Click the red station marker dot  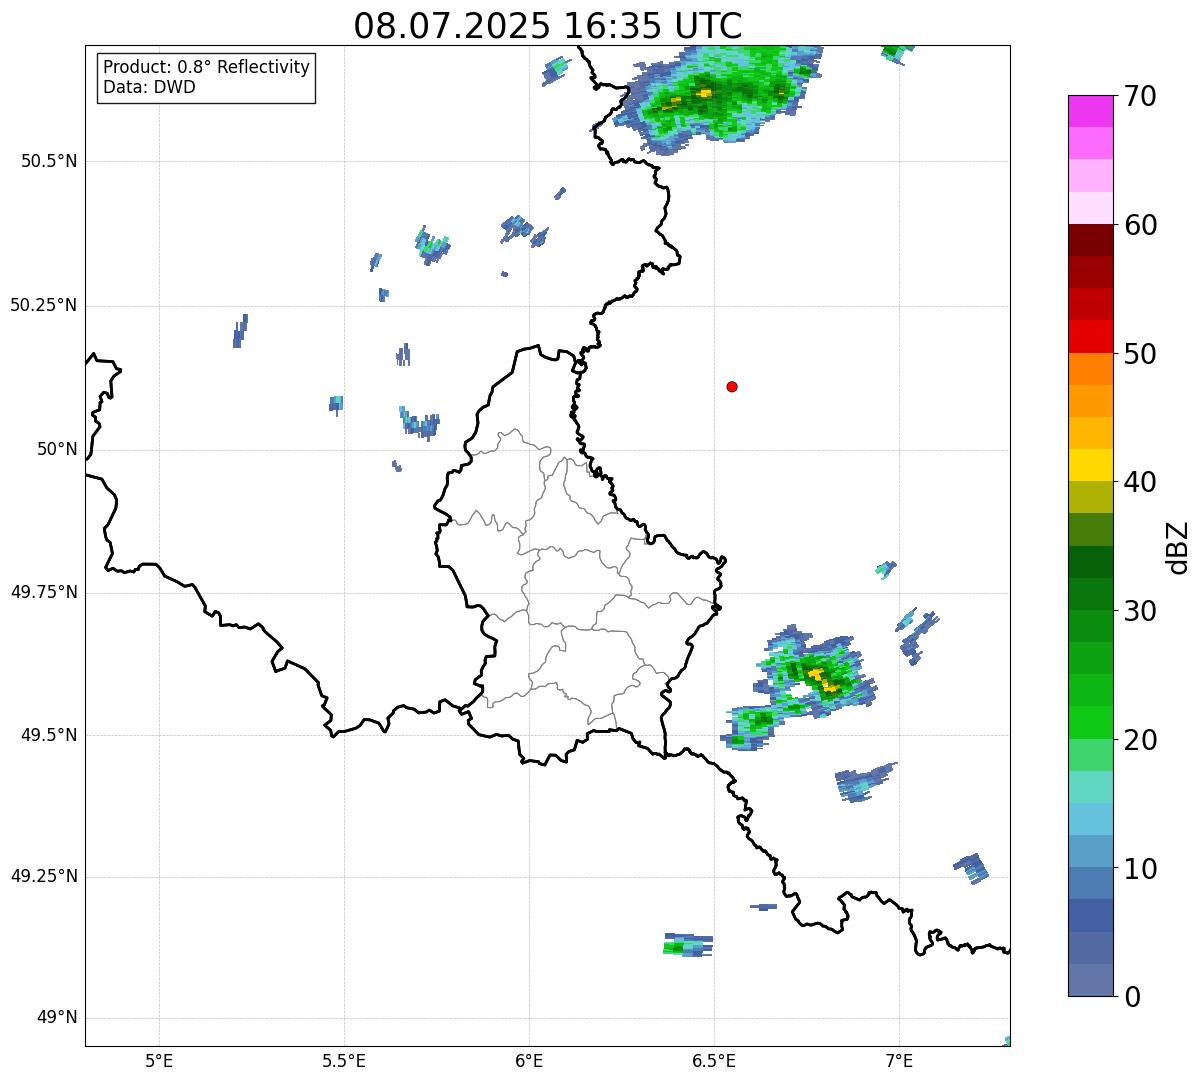pos(732,386)
